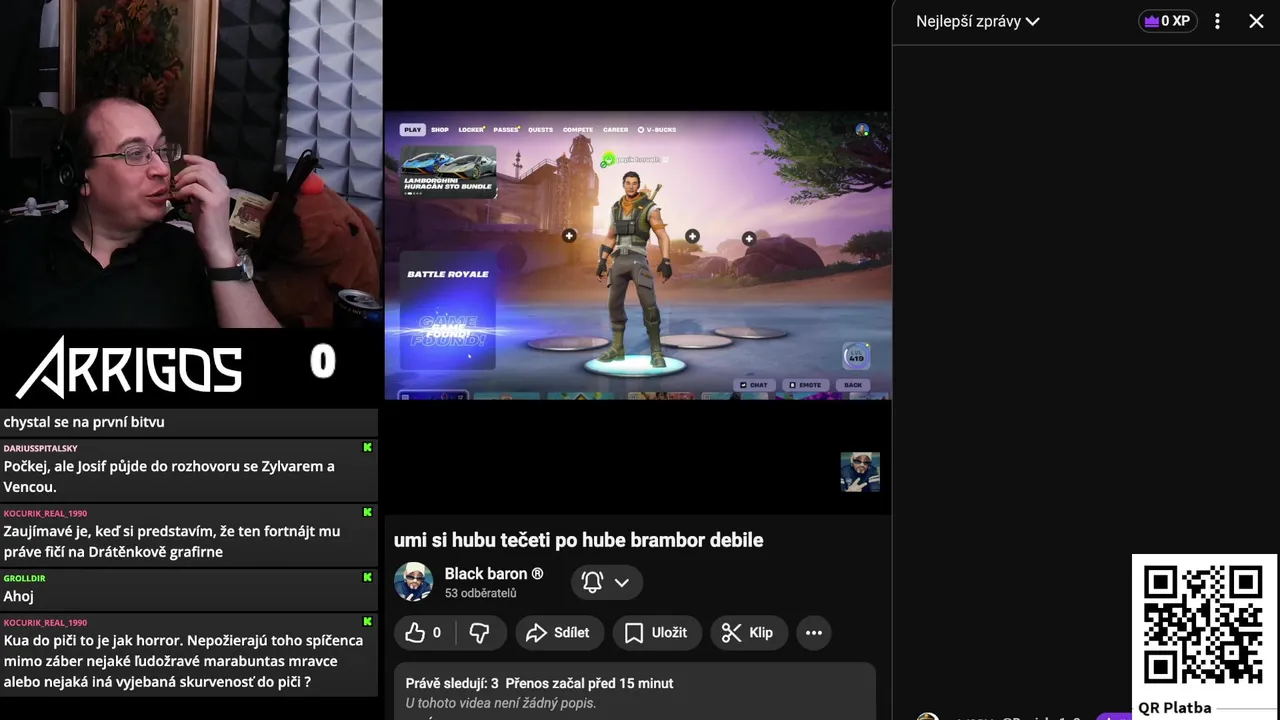Open the SHOP tab in Fortnite

(x=440, y=130)
